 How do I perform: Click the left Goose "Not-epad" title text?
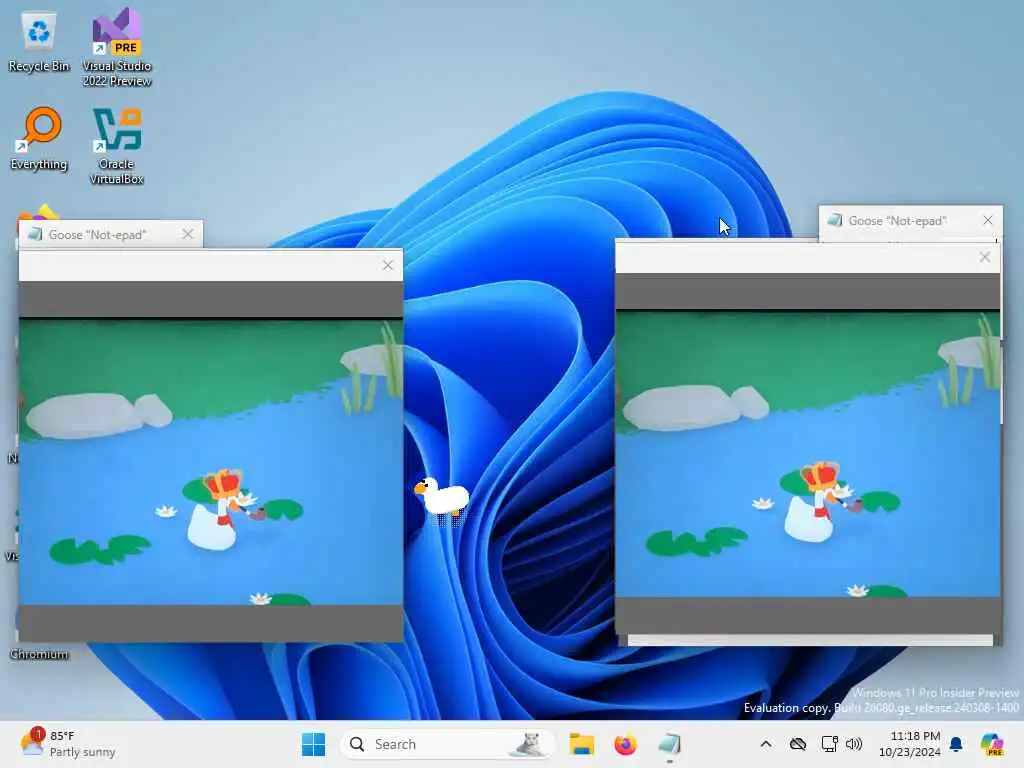(x=97, y=234)
